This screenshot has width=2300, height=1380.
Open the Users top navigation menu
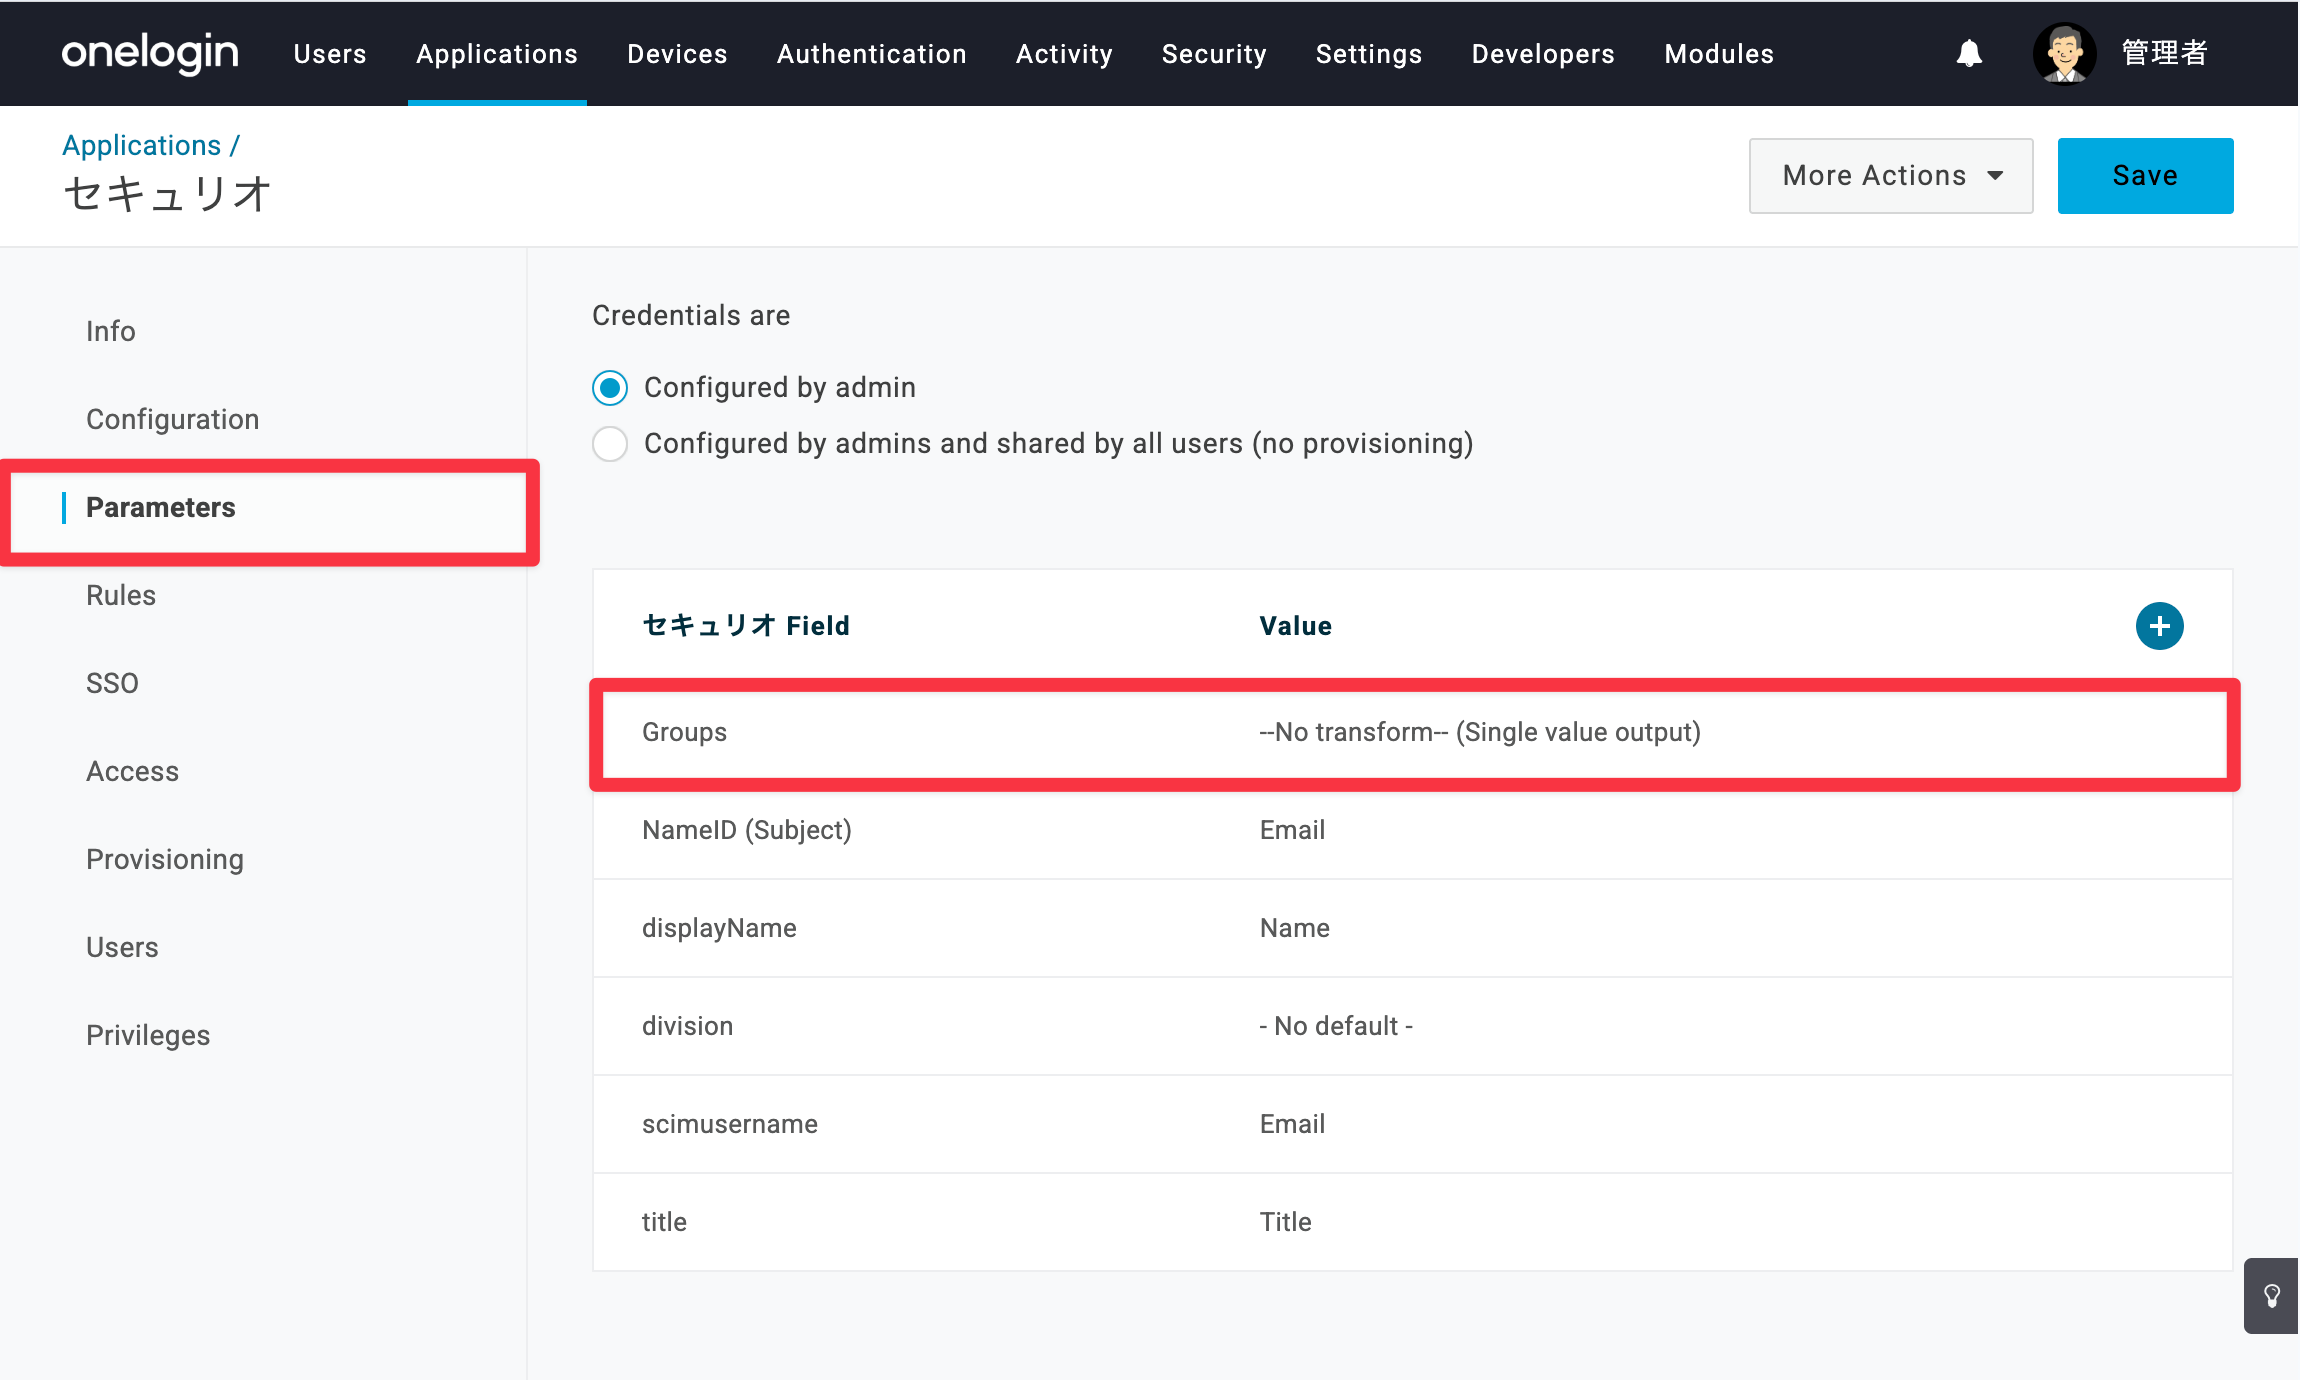(330, 54)
